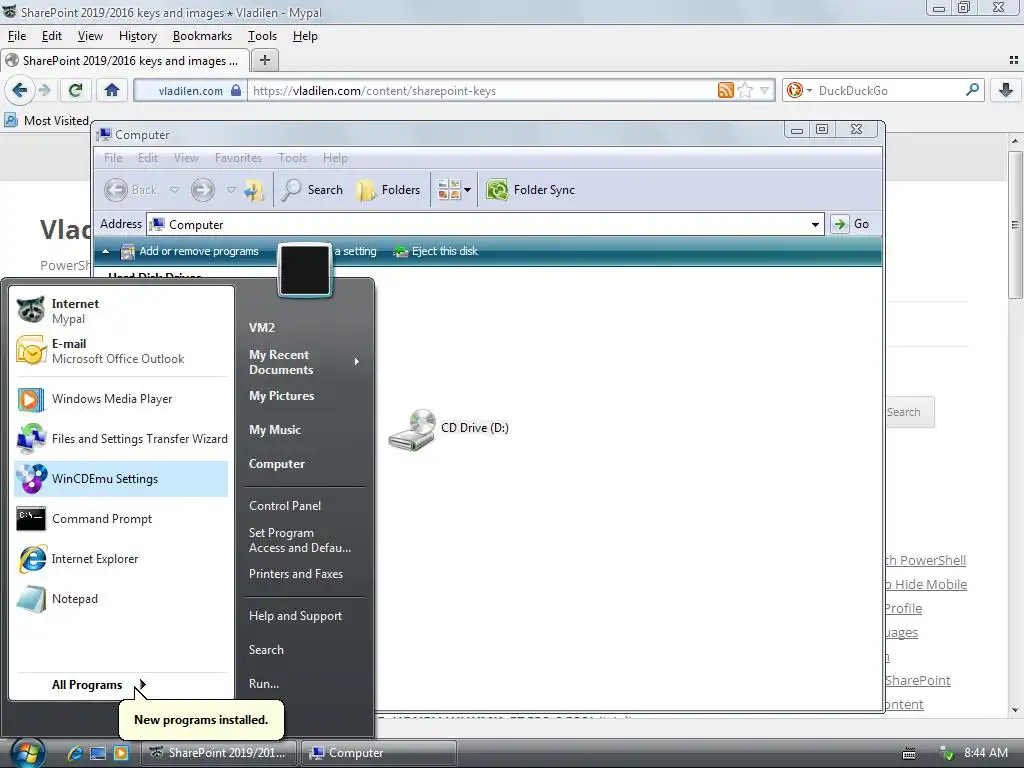
Task: Open Back history dropdown arrow
Action: click(174, 190)
